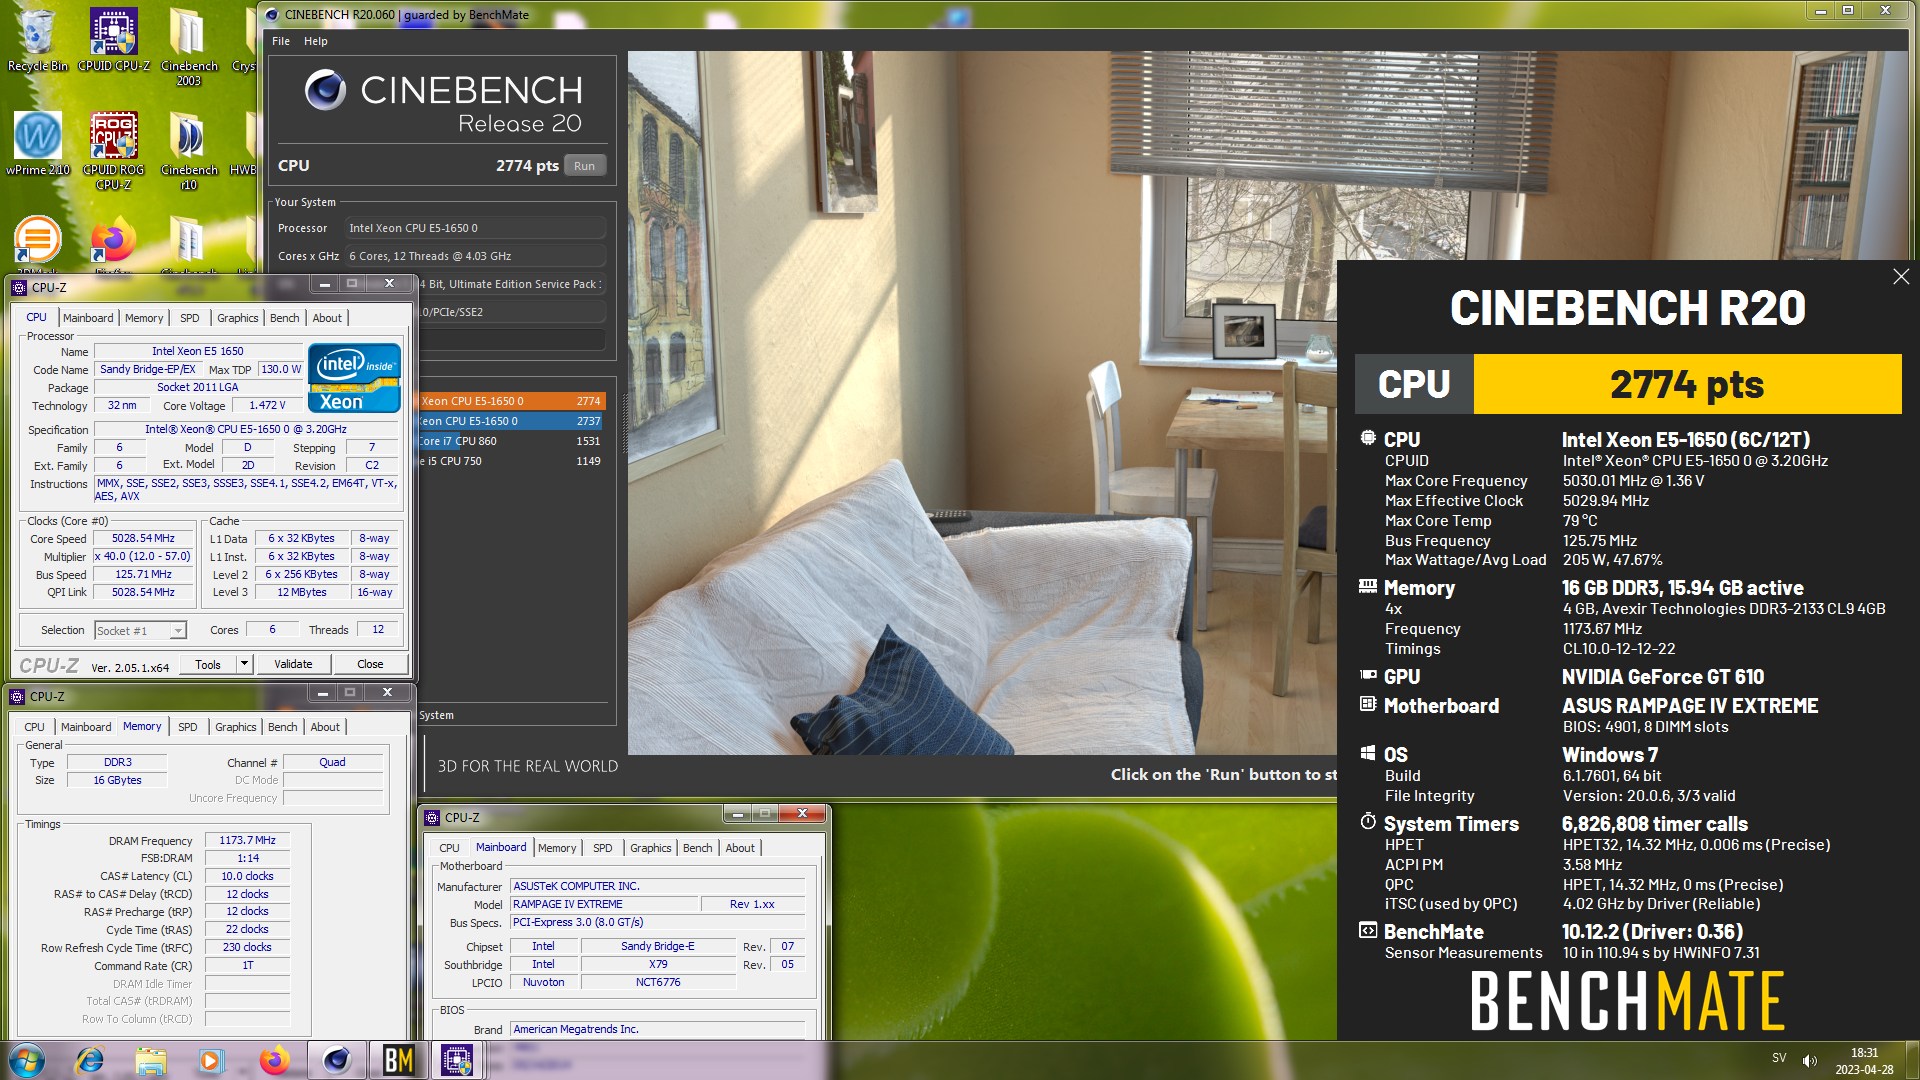Click the Cores x GHz field in Cinebench
The height and width of the screenshot is (1080, 1920).
click(475, 256)
